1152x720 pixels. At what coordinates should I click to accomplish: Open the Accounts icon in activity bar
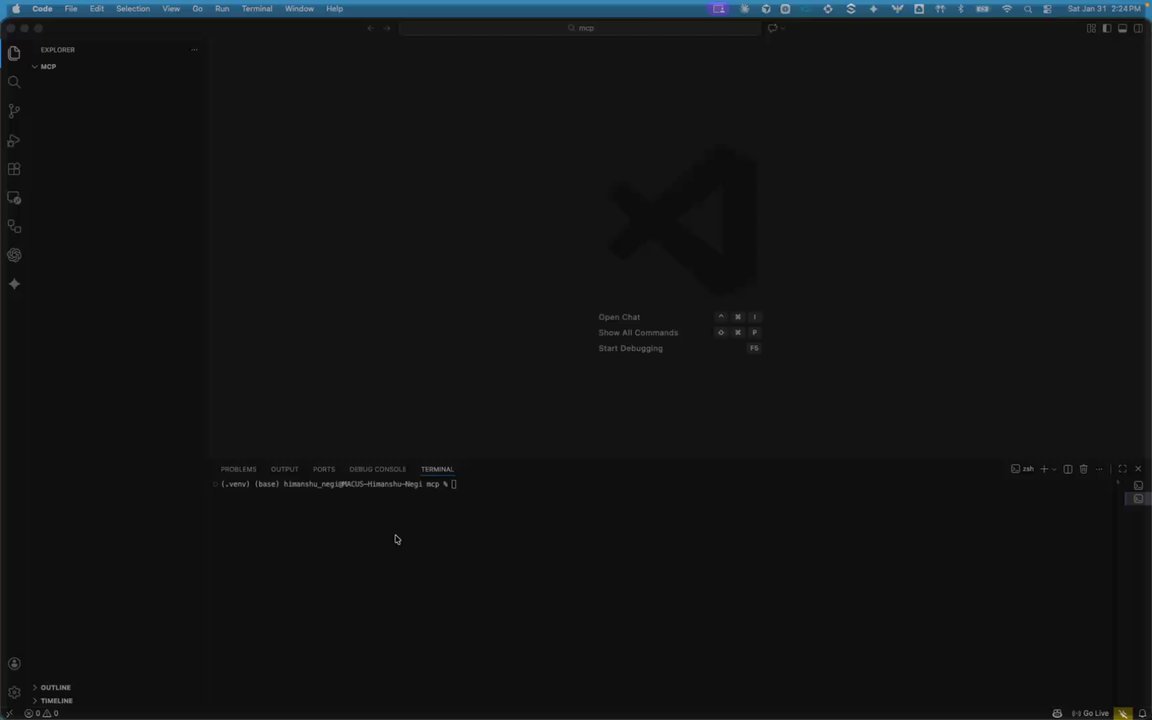coord(14,663)
